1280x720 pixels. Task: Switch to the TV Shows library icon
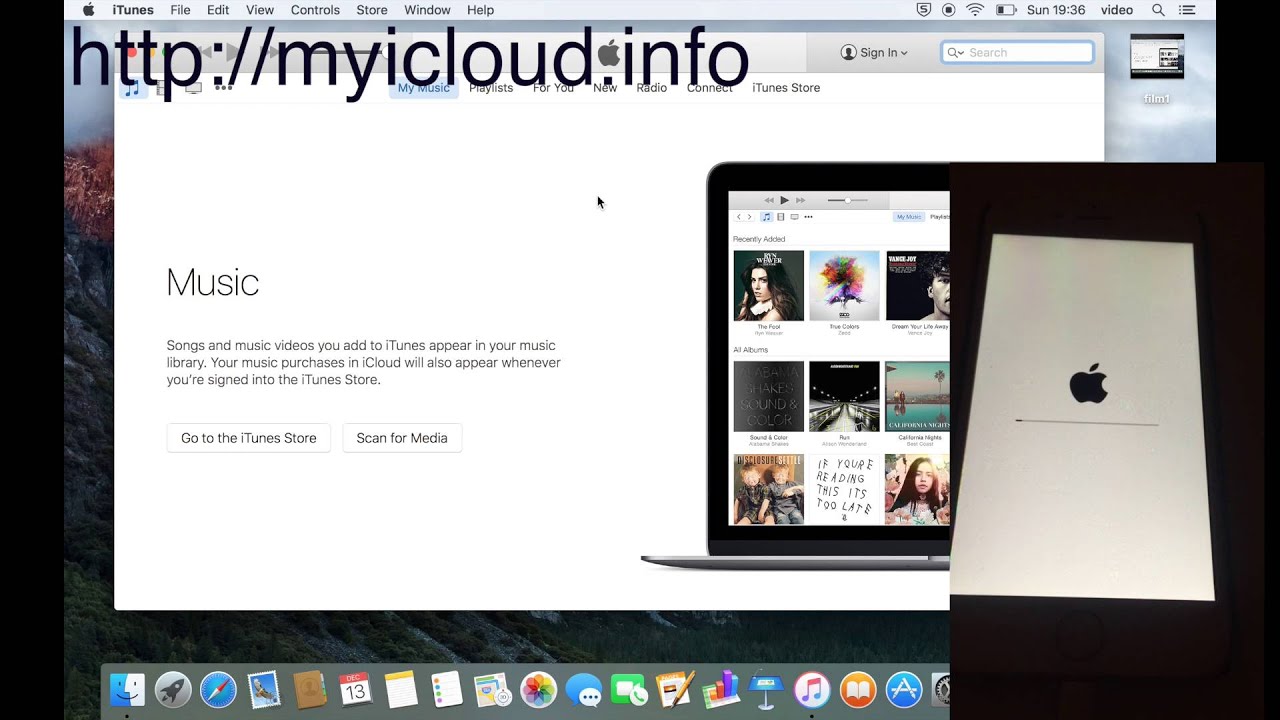coord(194,88)
